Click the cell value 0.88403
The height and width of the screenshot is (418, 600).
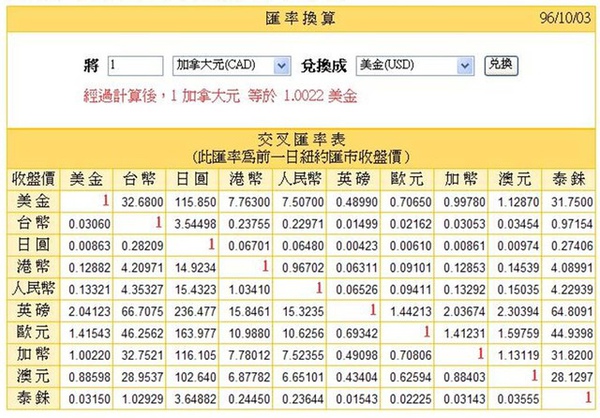click(464, 377)
